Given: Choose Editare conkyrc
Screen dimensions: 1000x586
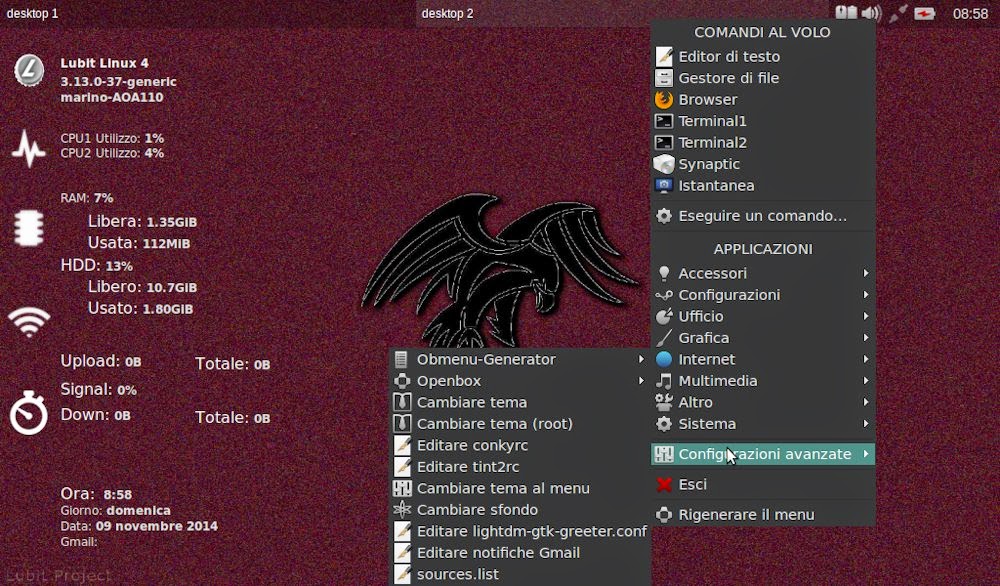Looking at the screenshot, I should (520, 445).
